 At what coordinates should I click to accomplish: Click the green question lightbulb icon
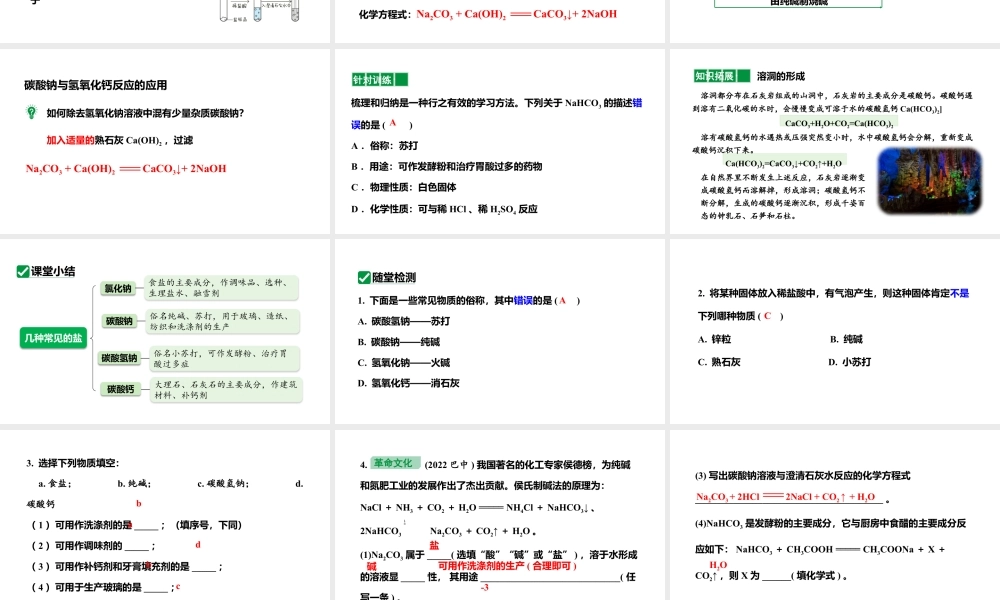pos(32,113)
